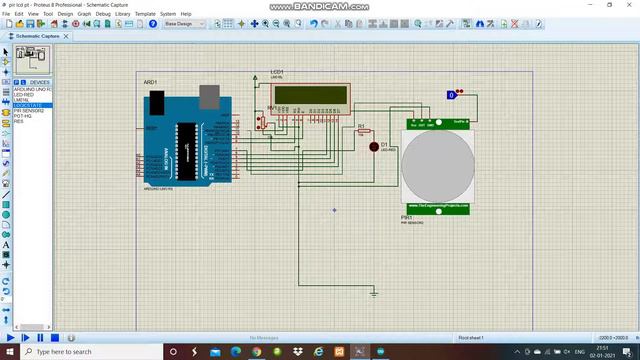The width and height of the screenshot is (640, 360).
Task: Step the simulation with the step button
Action: 25,338
